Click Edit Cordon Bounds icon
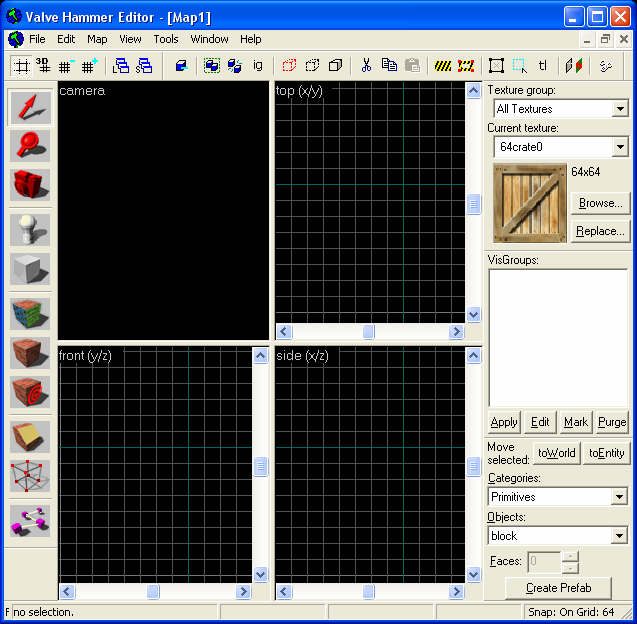The width and height of the screenshot is (637, 624). click(x=466, y=66)
